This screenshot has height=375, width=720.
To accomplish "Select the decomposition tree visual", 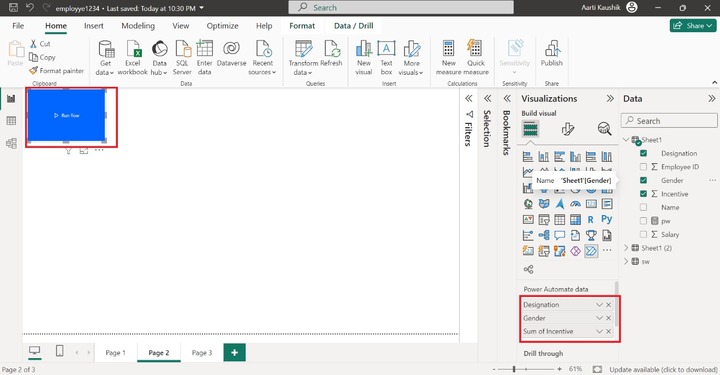I will [544, 235].
